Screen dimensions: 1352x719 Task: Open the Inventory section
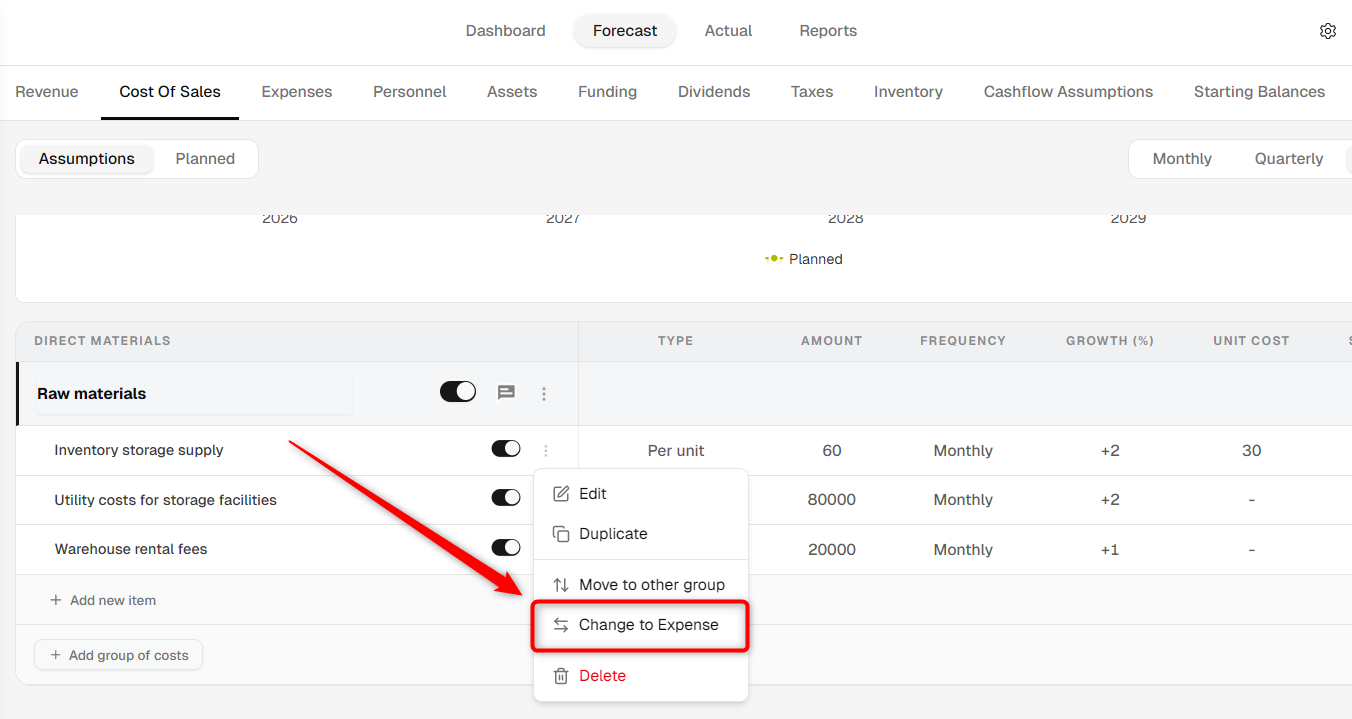908,92
